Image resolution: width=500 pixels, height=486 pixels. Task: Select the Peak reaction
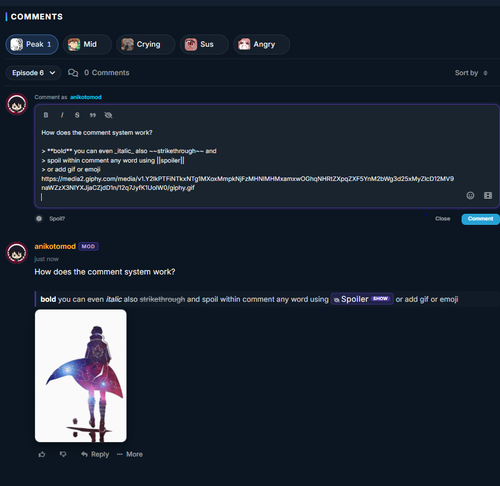point(32,44)
